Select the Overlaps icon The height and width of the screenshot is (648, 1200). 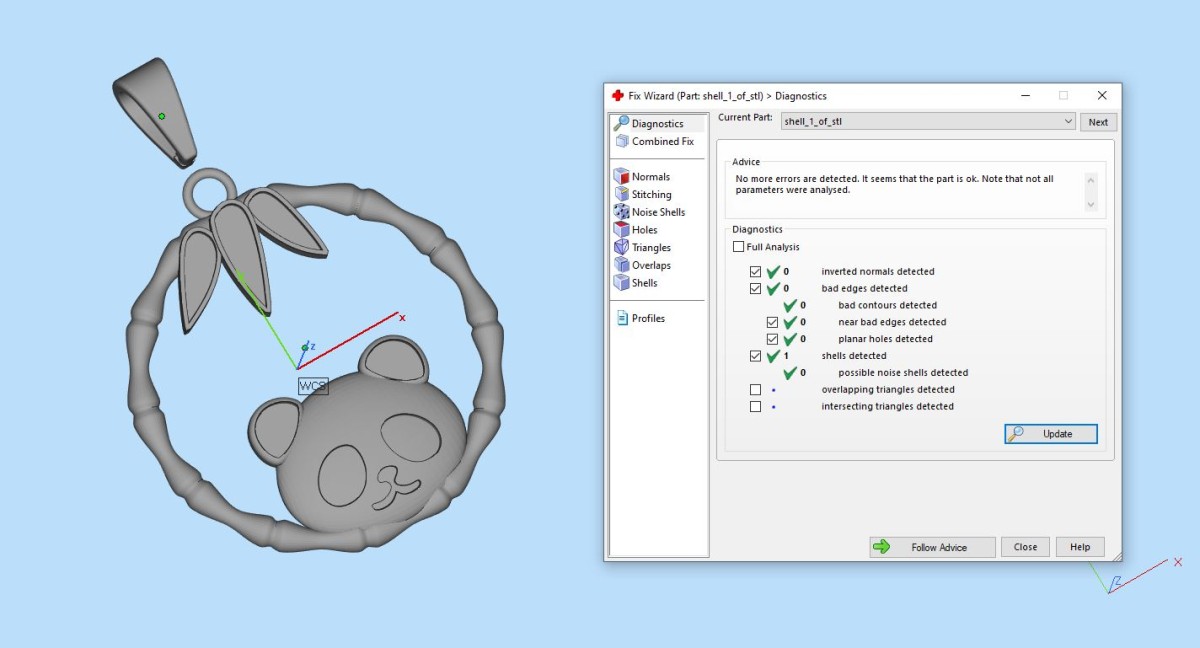[x=621, y=265]
